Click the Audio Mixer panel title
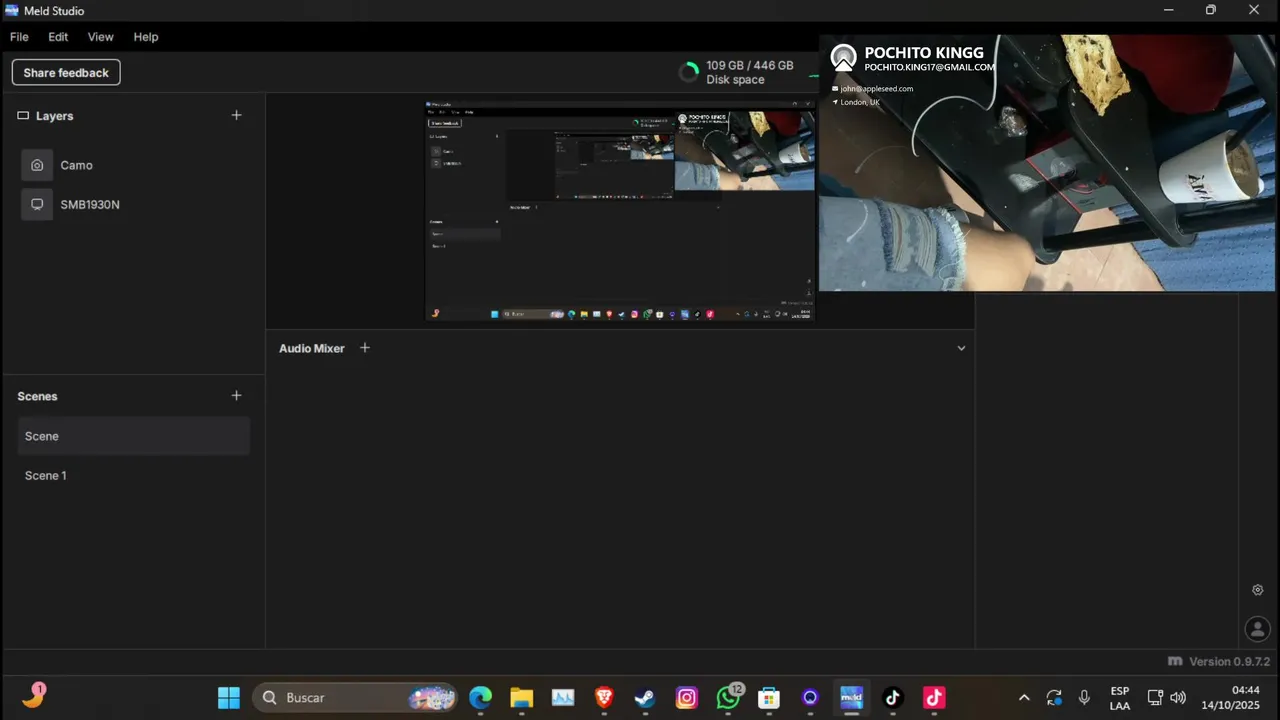Viewport: 1280px width, 720px height. (311, 348)
